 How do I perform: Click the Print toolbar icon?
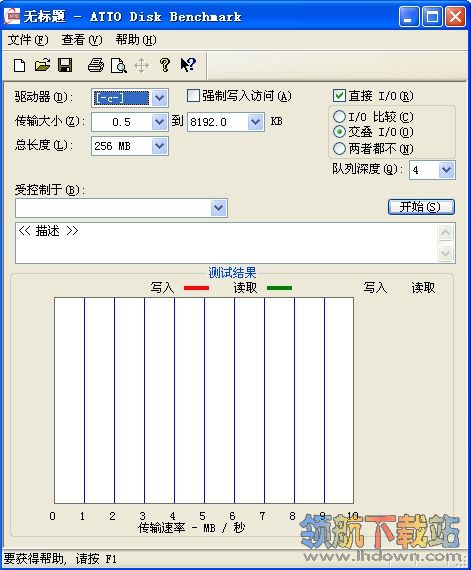pos(96,65)
